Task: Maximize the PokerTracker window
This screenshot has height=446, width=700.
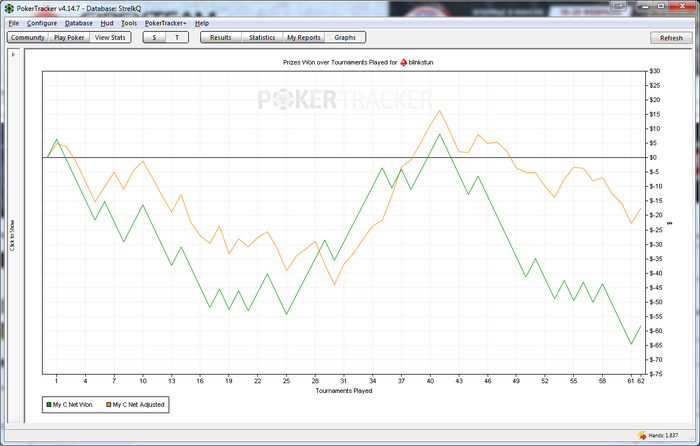Action: 661,6
